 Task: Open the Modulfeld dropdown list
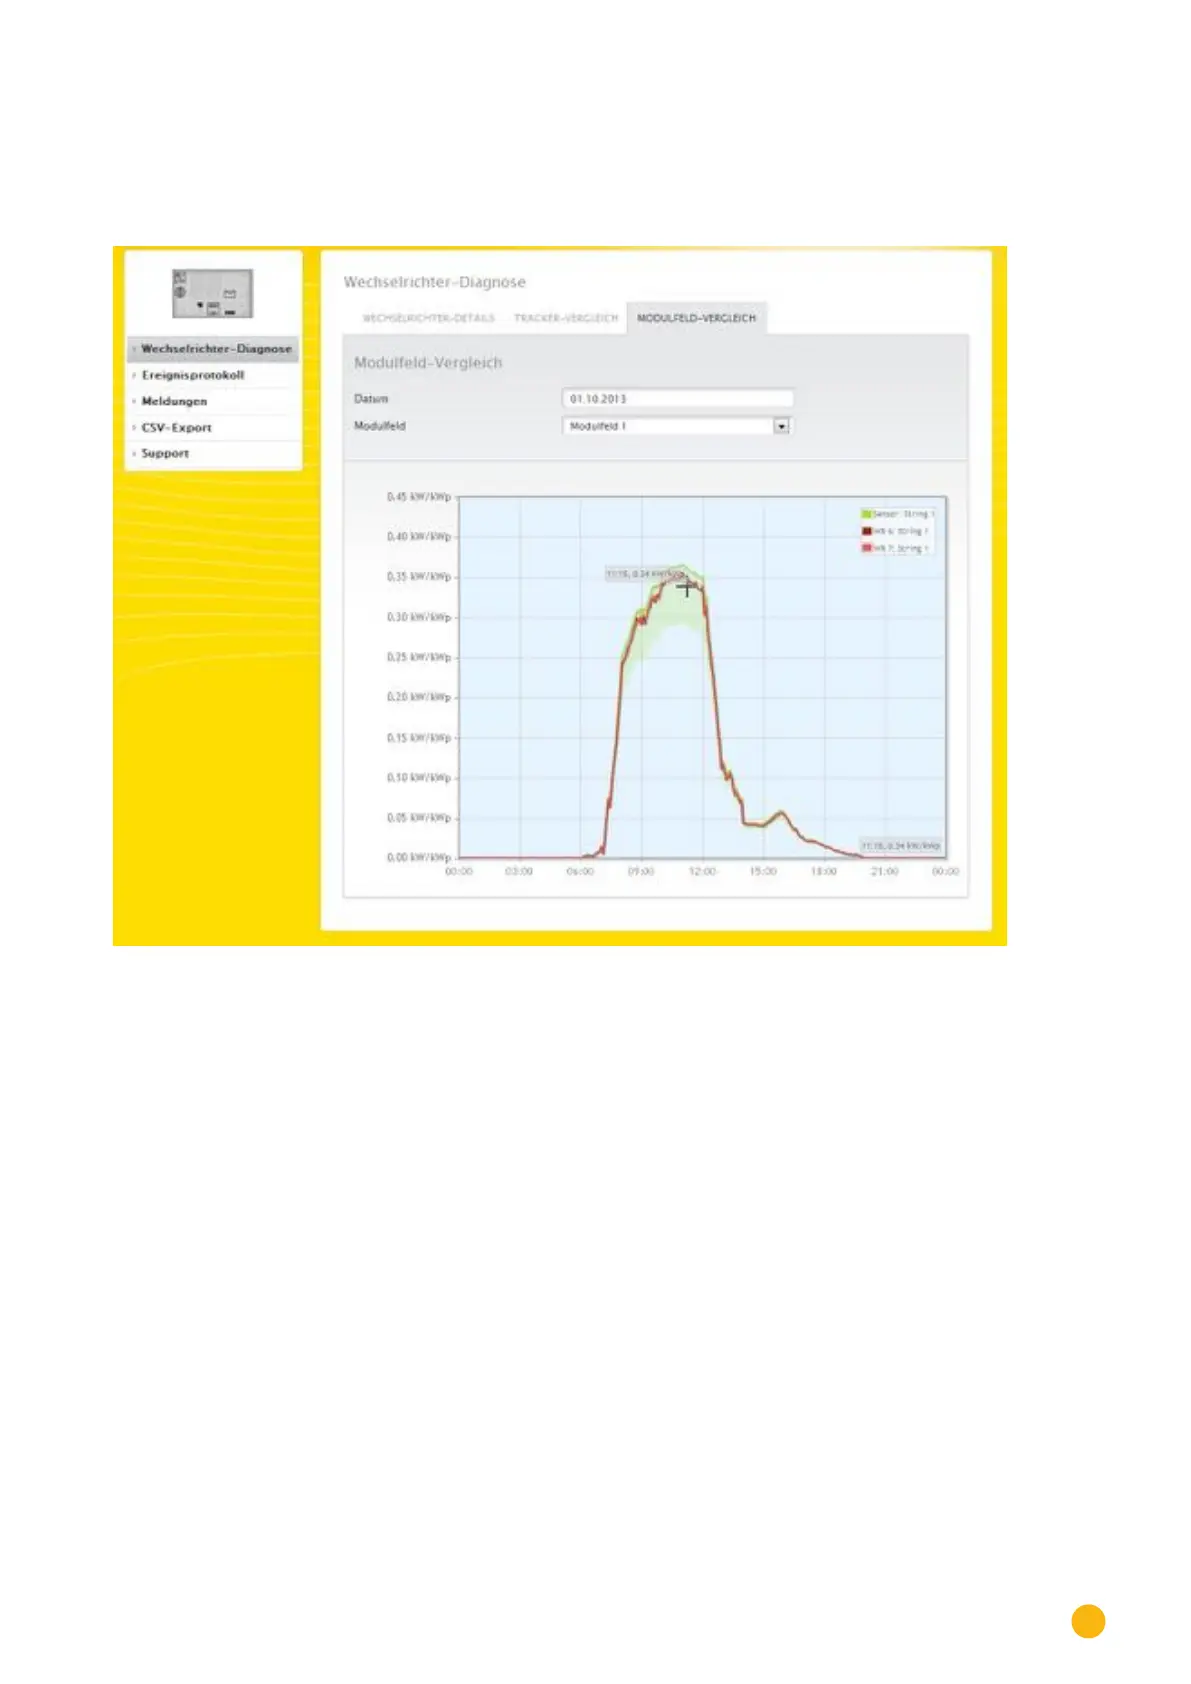tap(678, 426)
